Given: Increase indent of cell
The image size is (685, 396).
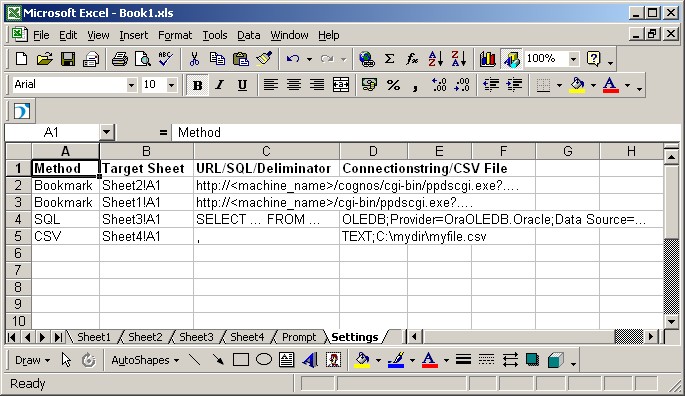Looking at the screenshot, I should click(x=514, y=85).
